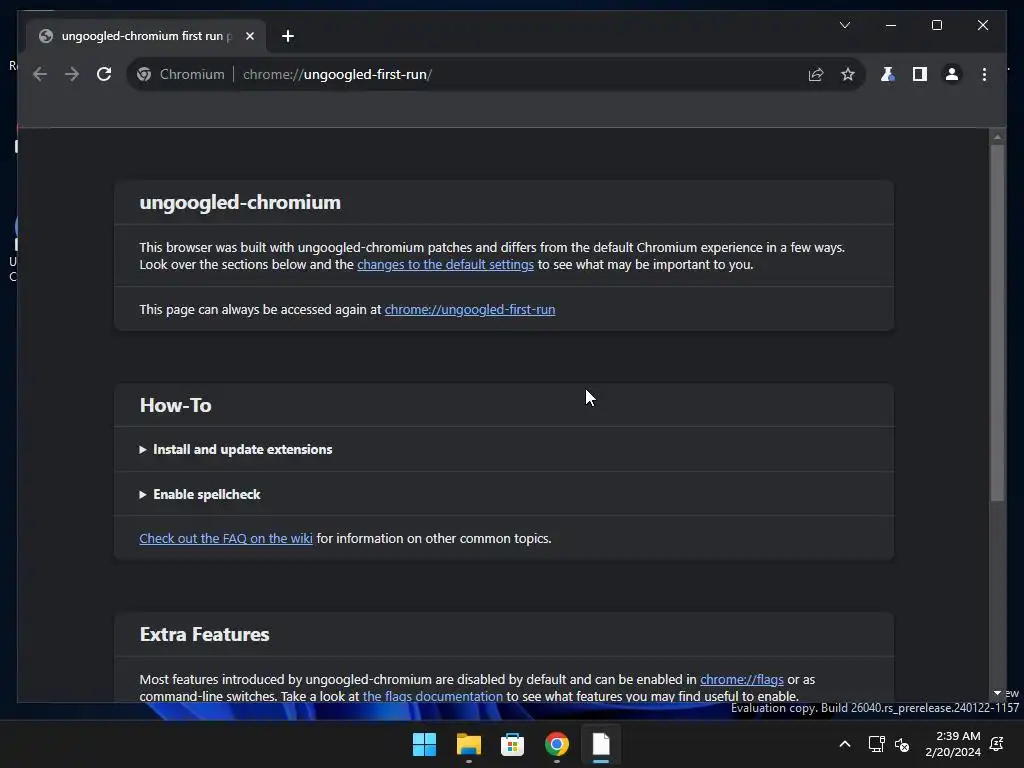Open File Explorer from the taskbar
This screenshot has width=1024, height=768.
click(469, 744)
